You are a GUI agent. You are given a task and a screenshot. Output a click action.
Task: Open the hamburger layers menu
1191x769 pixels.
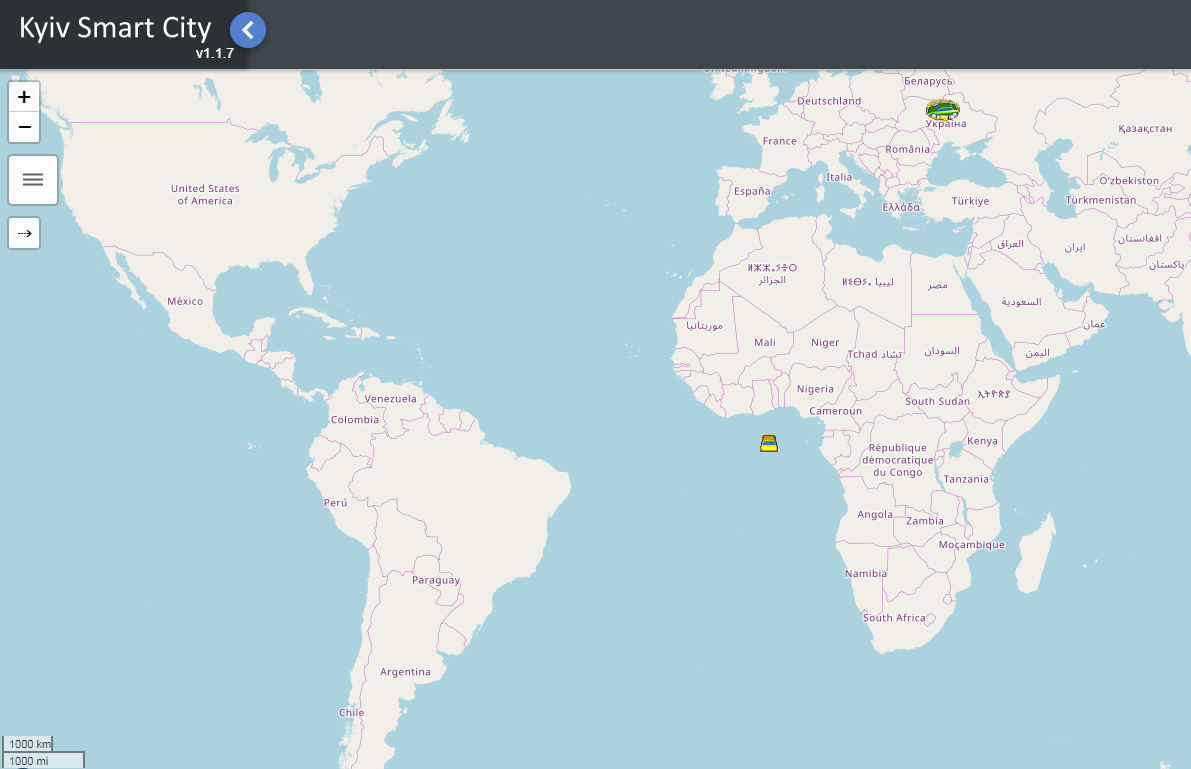click(33, 180)
